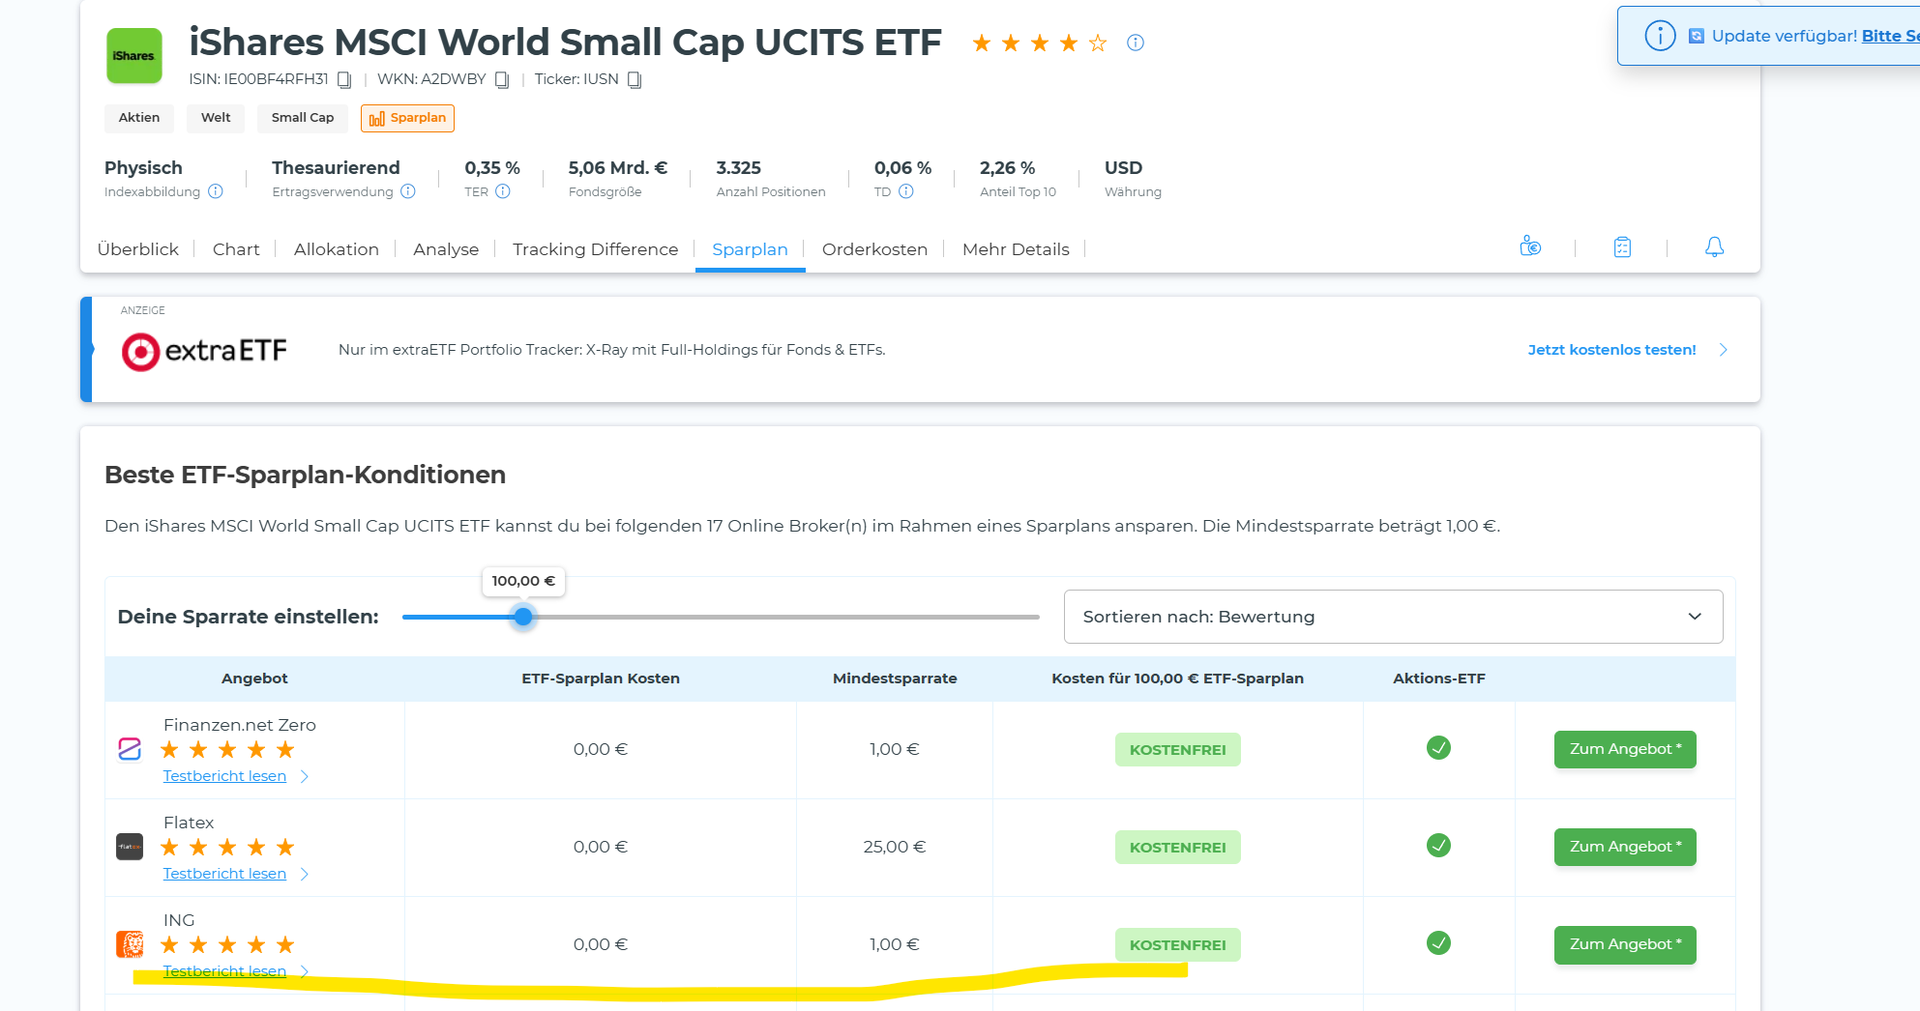Click the Small Cap tag
1920x1011 pixels.
click(303, 118)
